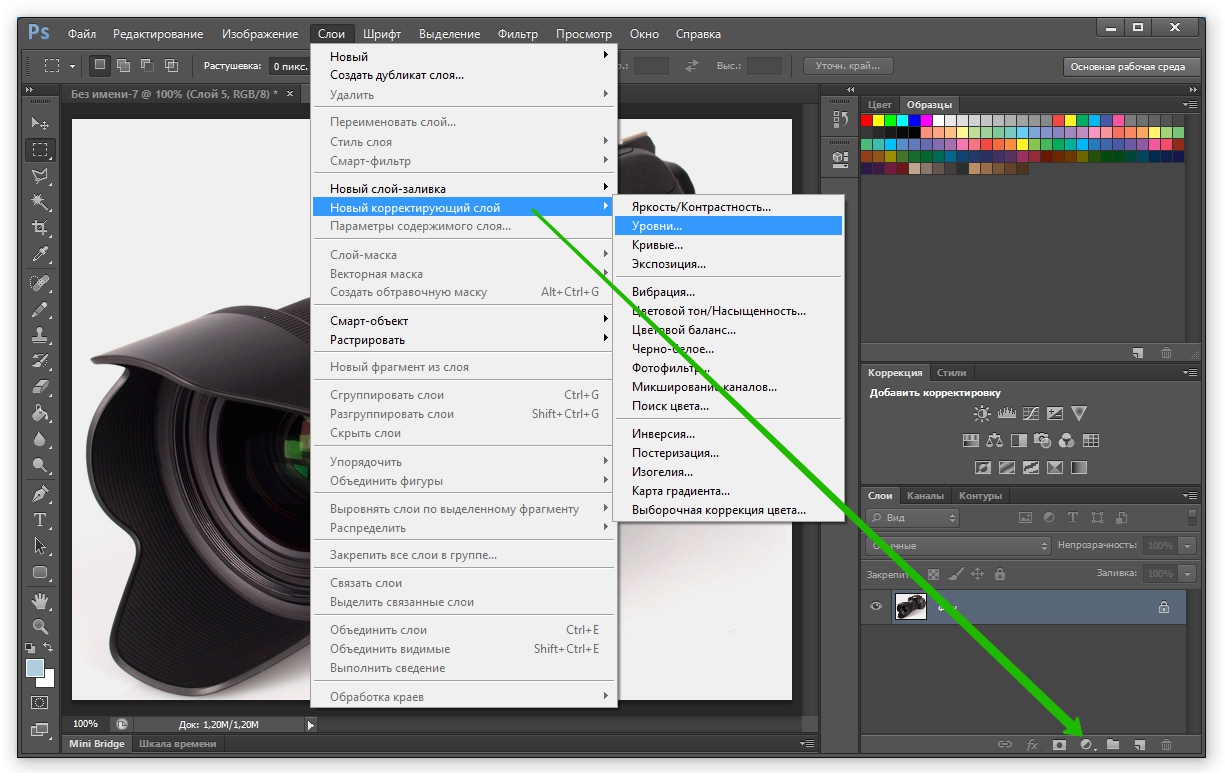Select the History Brush tool
Screen dimensions: 1225x773
pyautogui.click(x=40, y=360)
